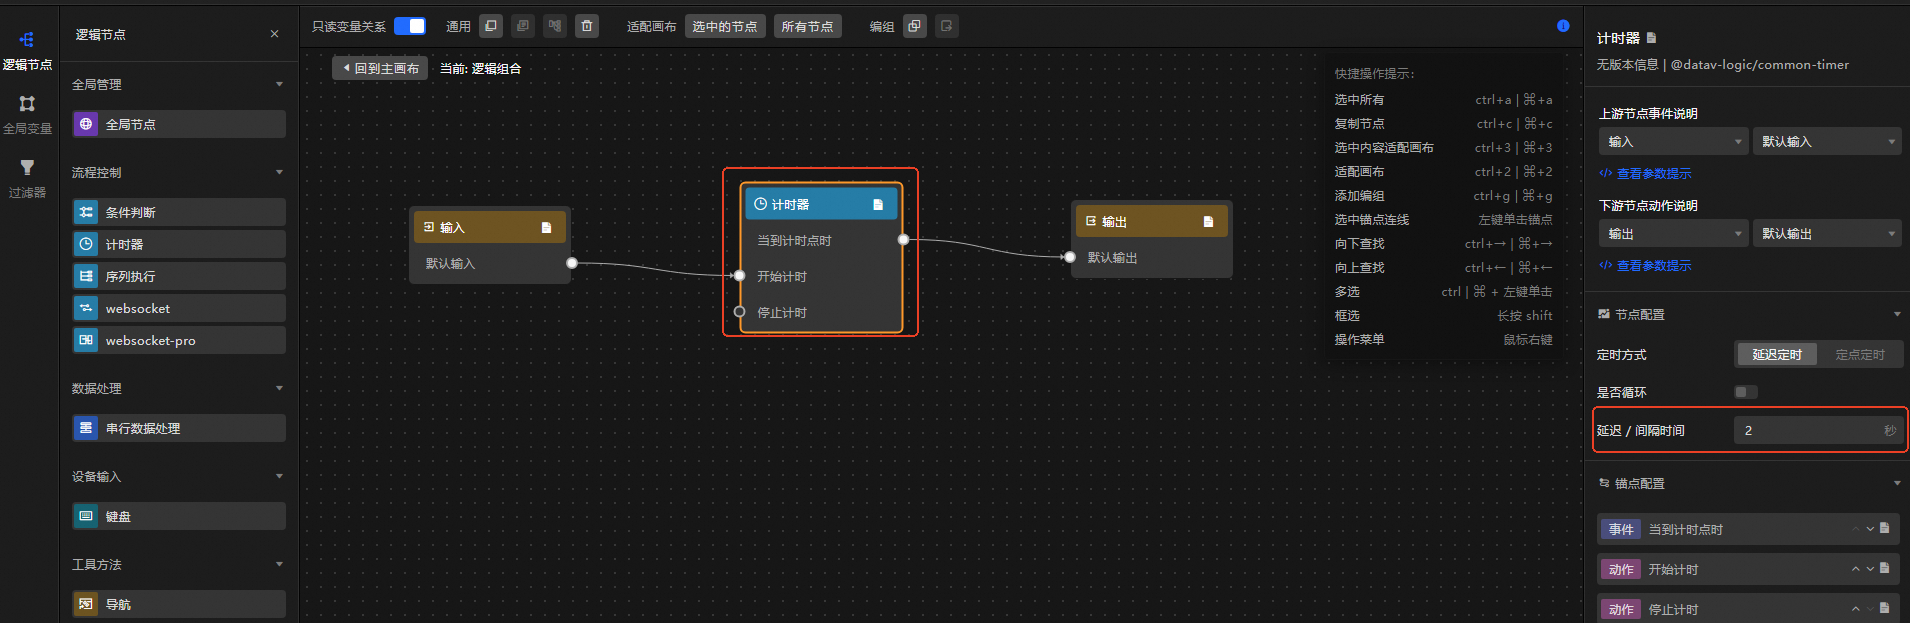Open document icon on 输出 node
This screenshot has width=1910, height=623.
(1208, 222)
